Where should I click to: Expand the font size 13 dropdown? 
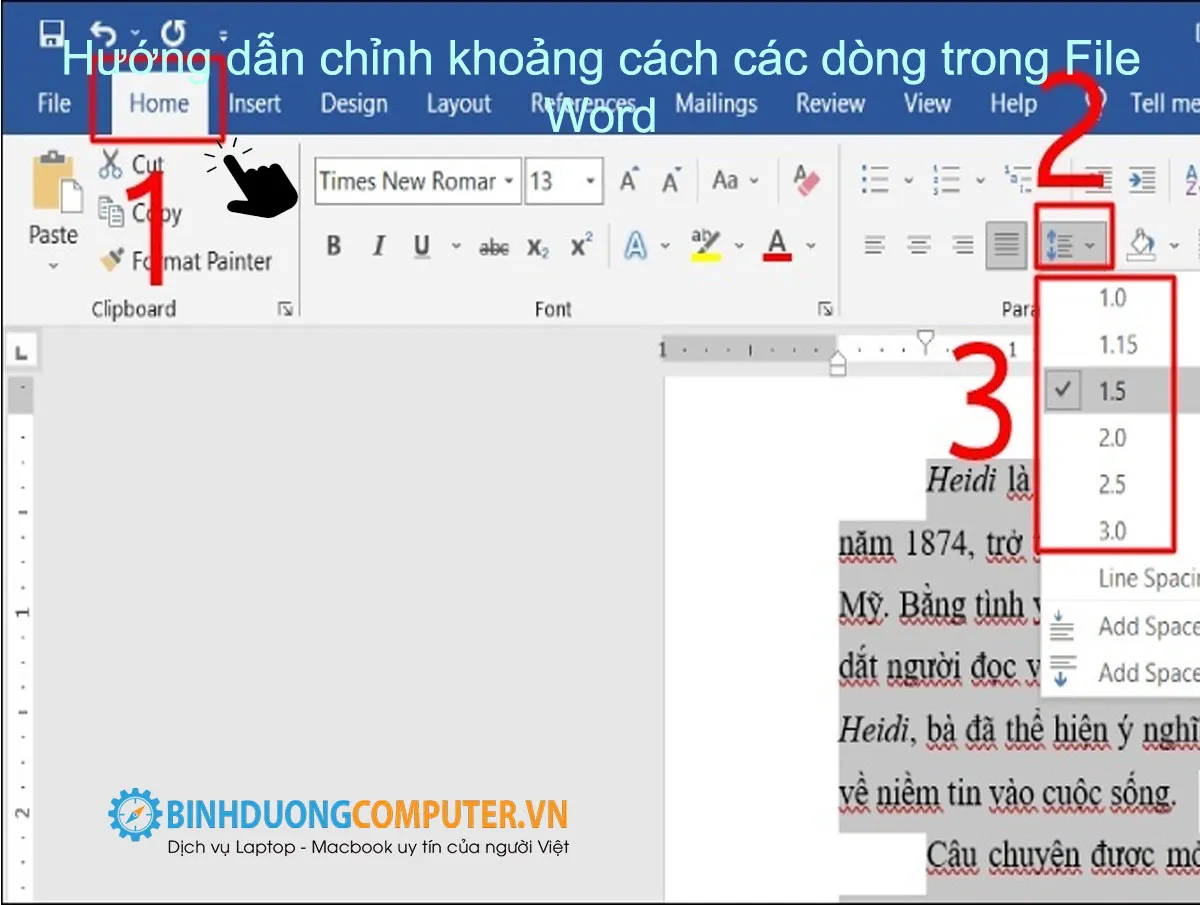click(x=591, y=182)
